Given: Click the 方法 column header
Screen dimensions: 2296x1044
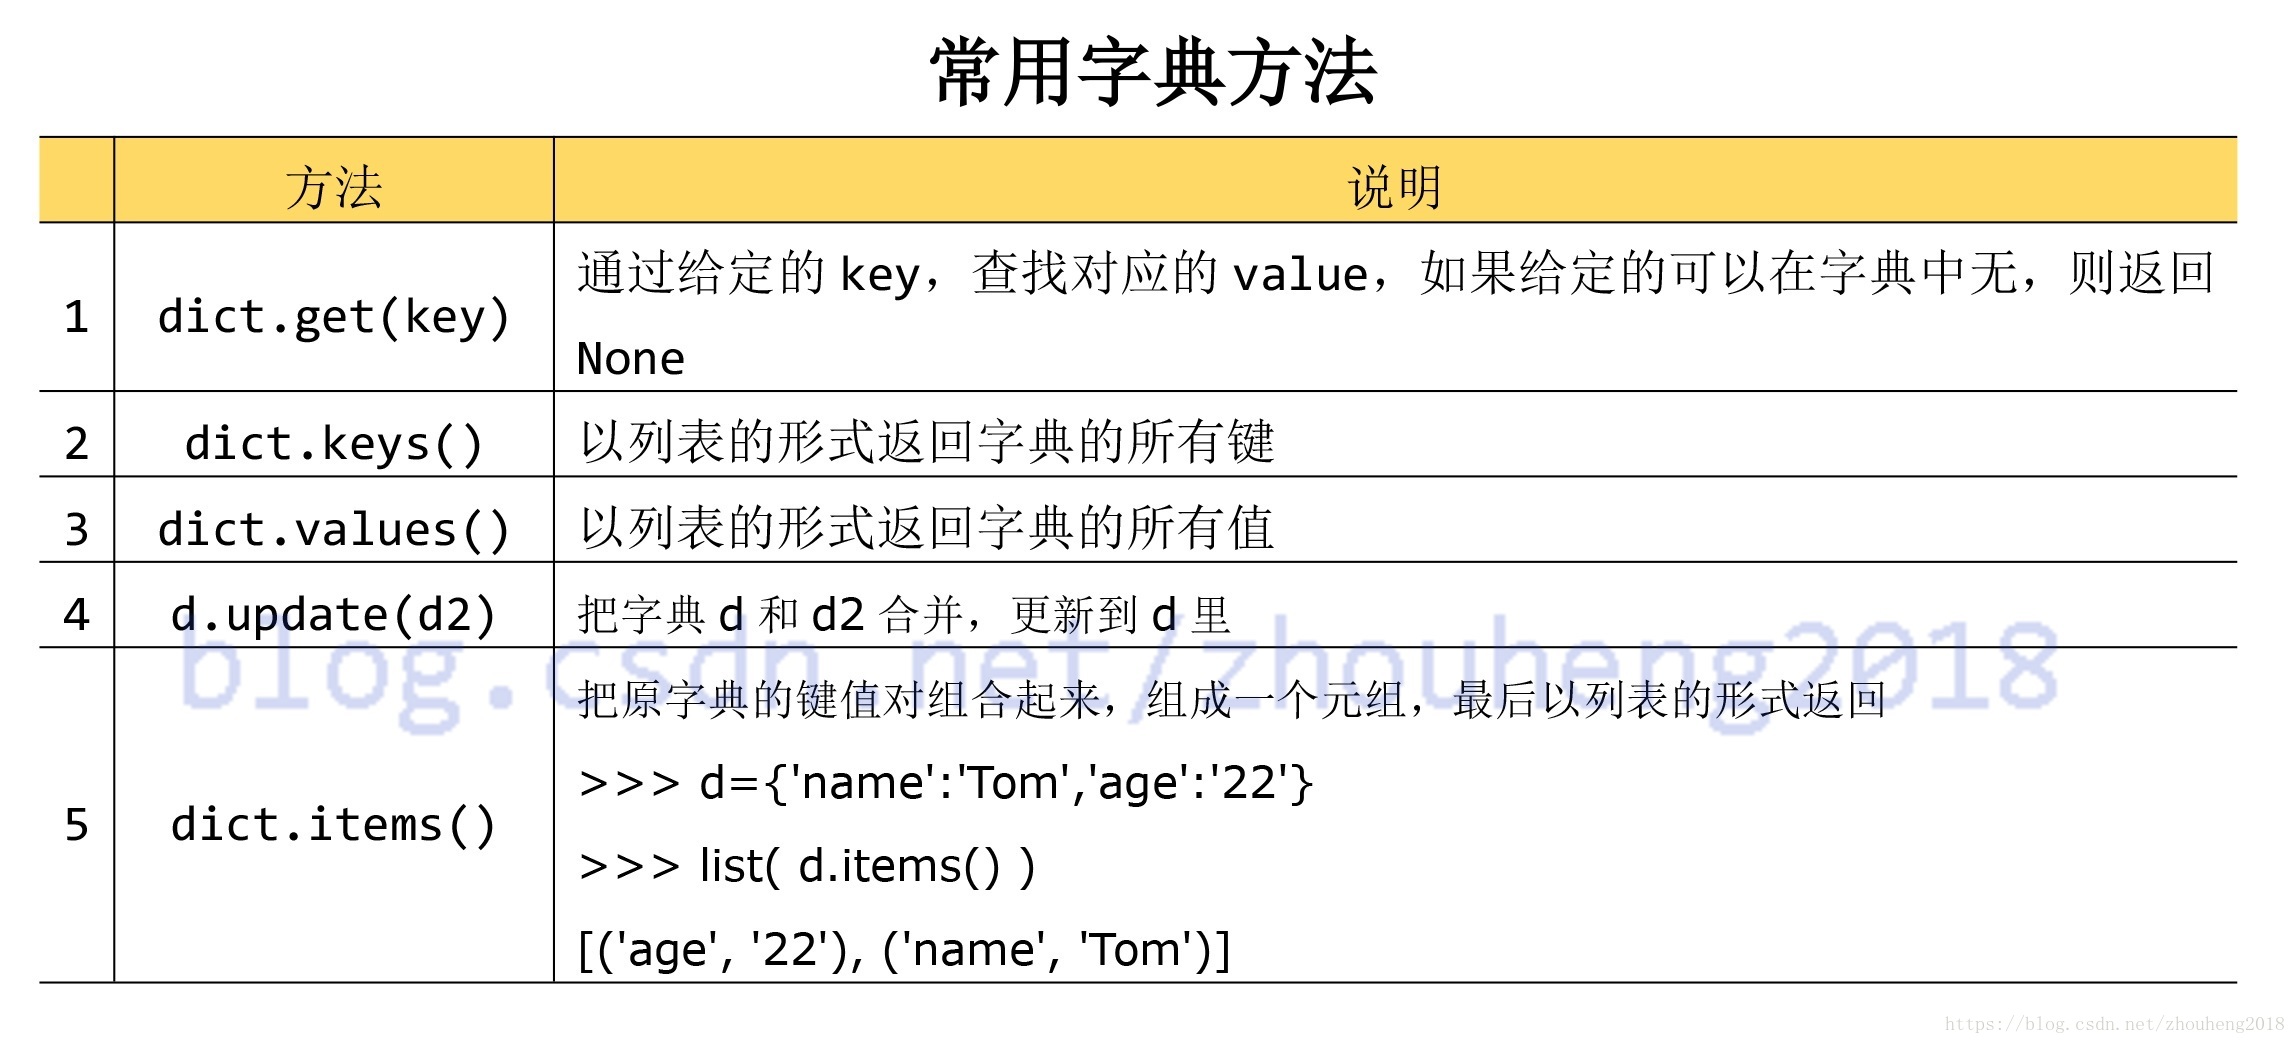Looking at the screenshot, I should 334,187.
